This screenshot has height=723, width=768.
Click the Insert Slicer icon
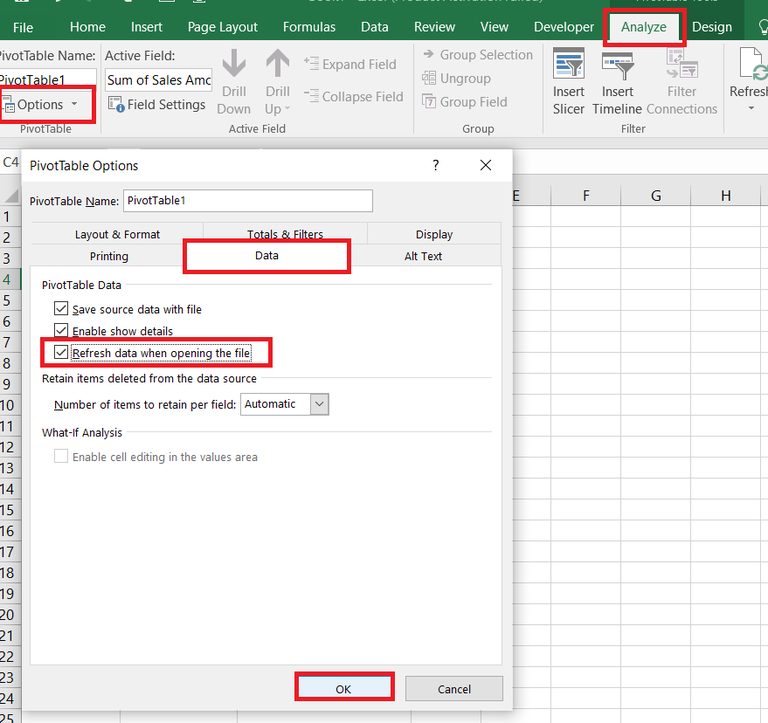568,66
